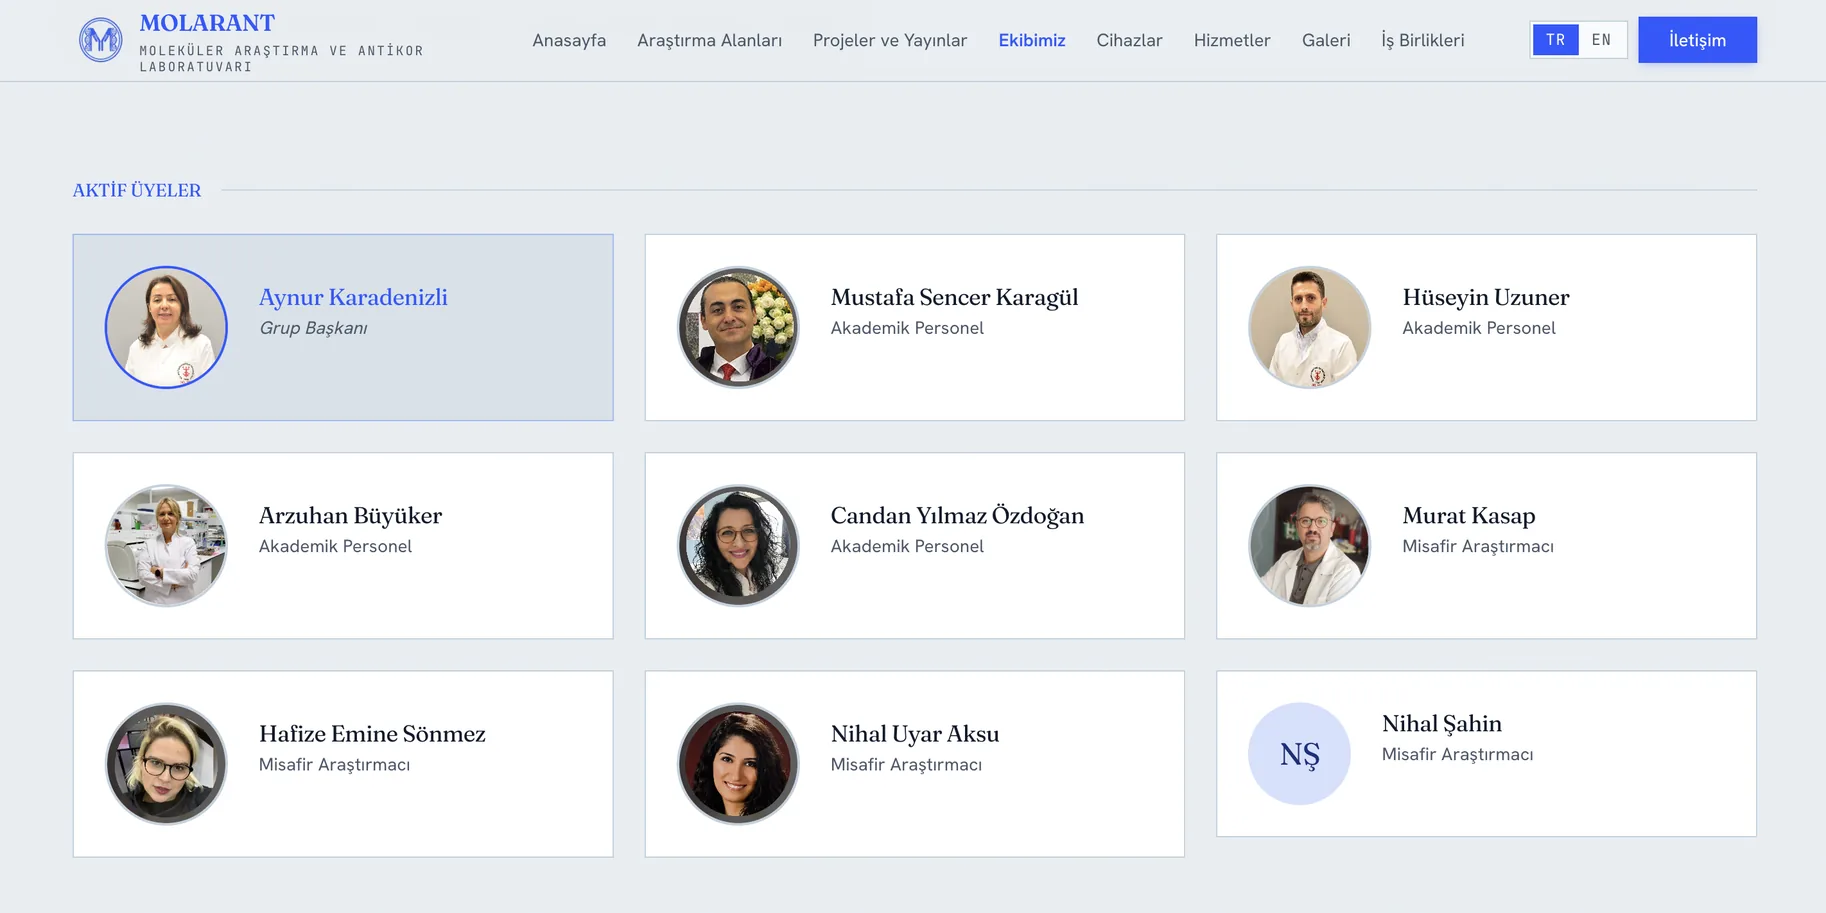1826x913 pixels.
Task: Open Mustafa Sencer Karagül's photo
Action: 738,327
